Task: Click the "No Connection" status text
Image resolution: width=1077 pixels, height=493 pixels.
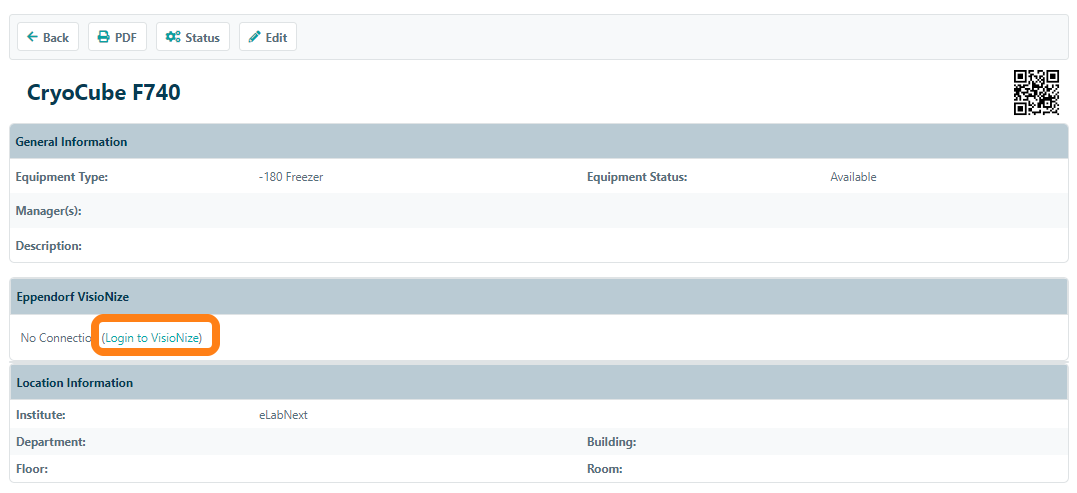Action: pyautogui.click(x=57, y=338)
